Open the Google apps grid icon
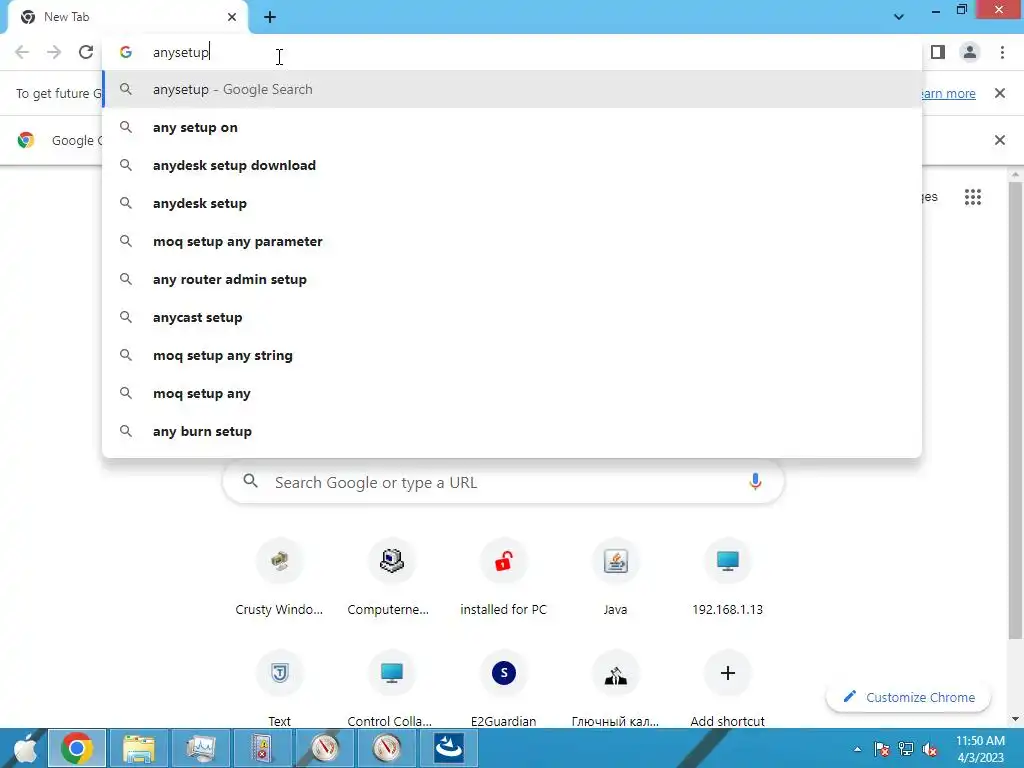This screenshot has width=1024, height=768. (972, 197)
